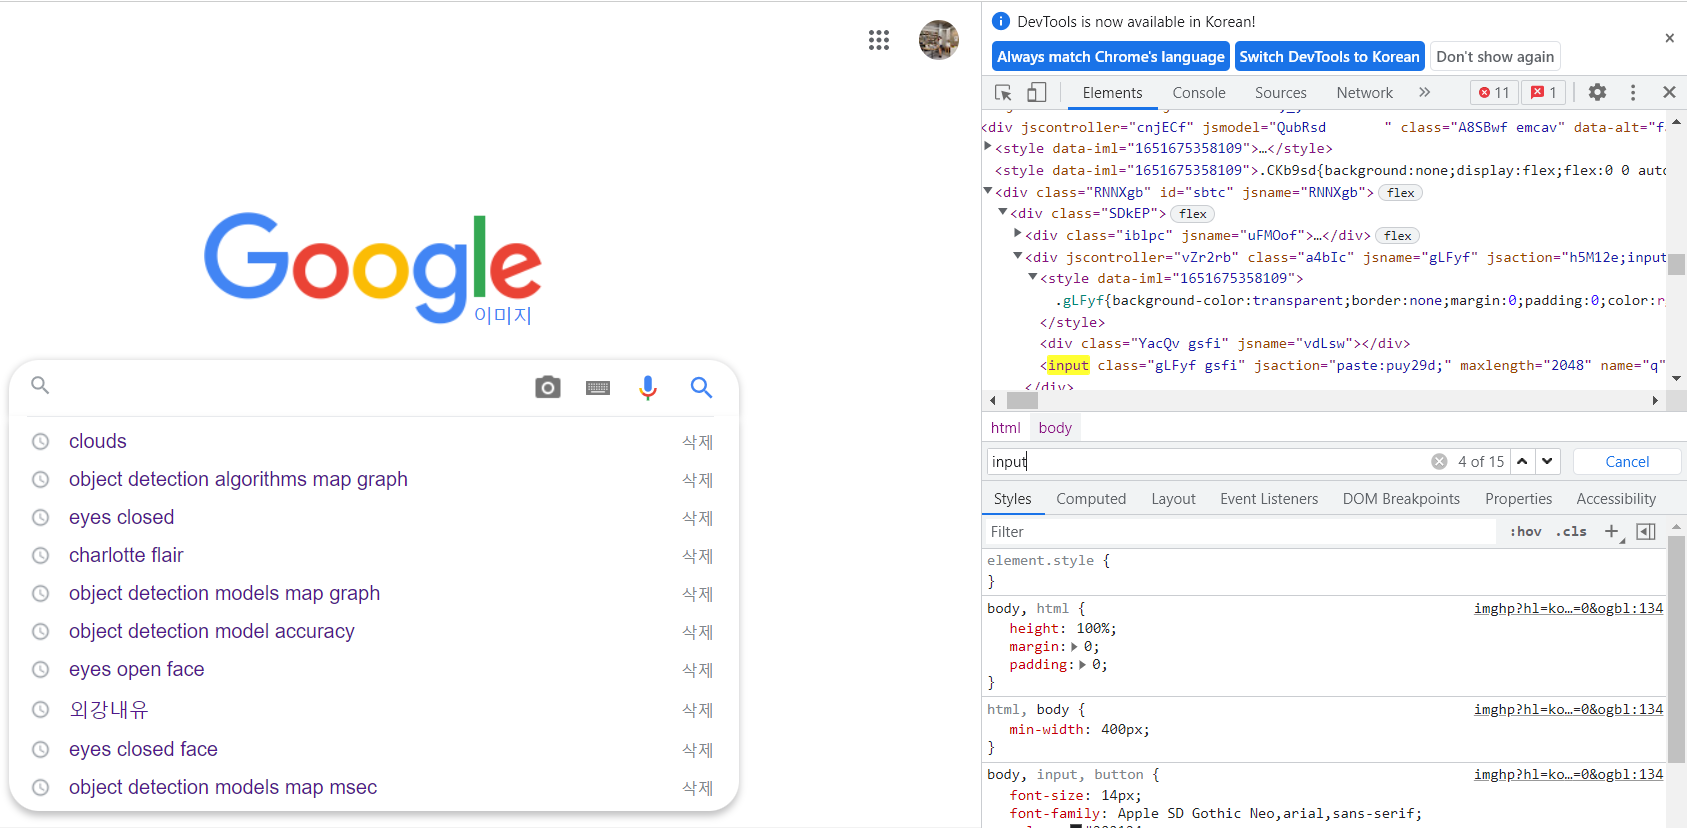
Task: Open the Event Listeners tab
Action: pyautogui.click(x=1269, y=499)
